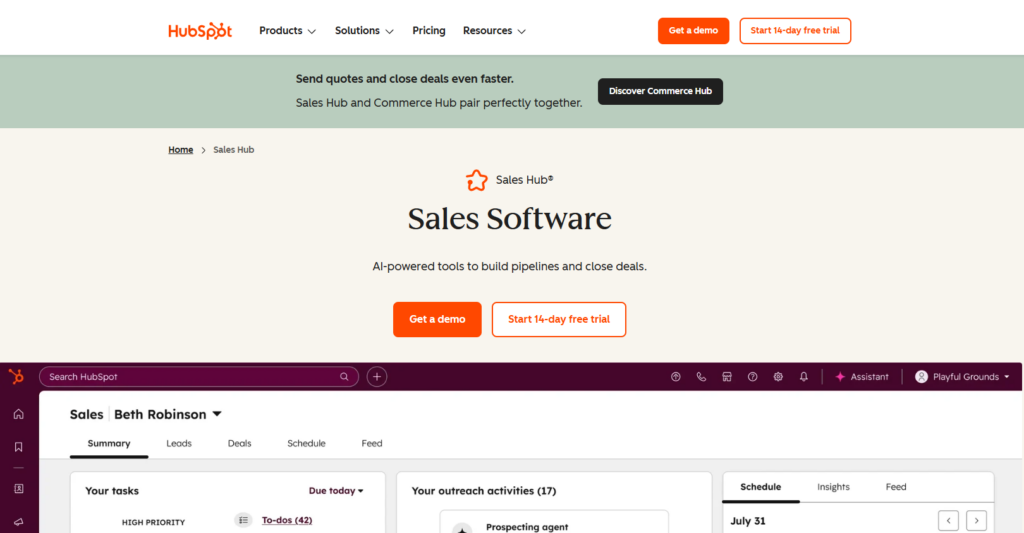This screenshot has width=1024, height=533.
Task: Open the marketplace store icon
Action: [x=727, y=377]
